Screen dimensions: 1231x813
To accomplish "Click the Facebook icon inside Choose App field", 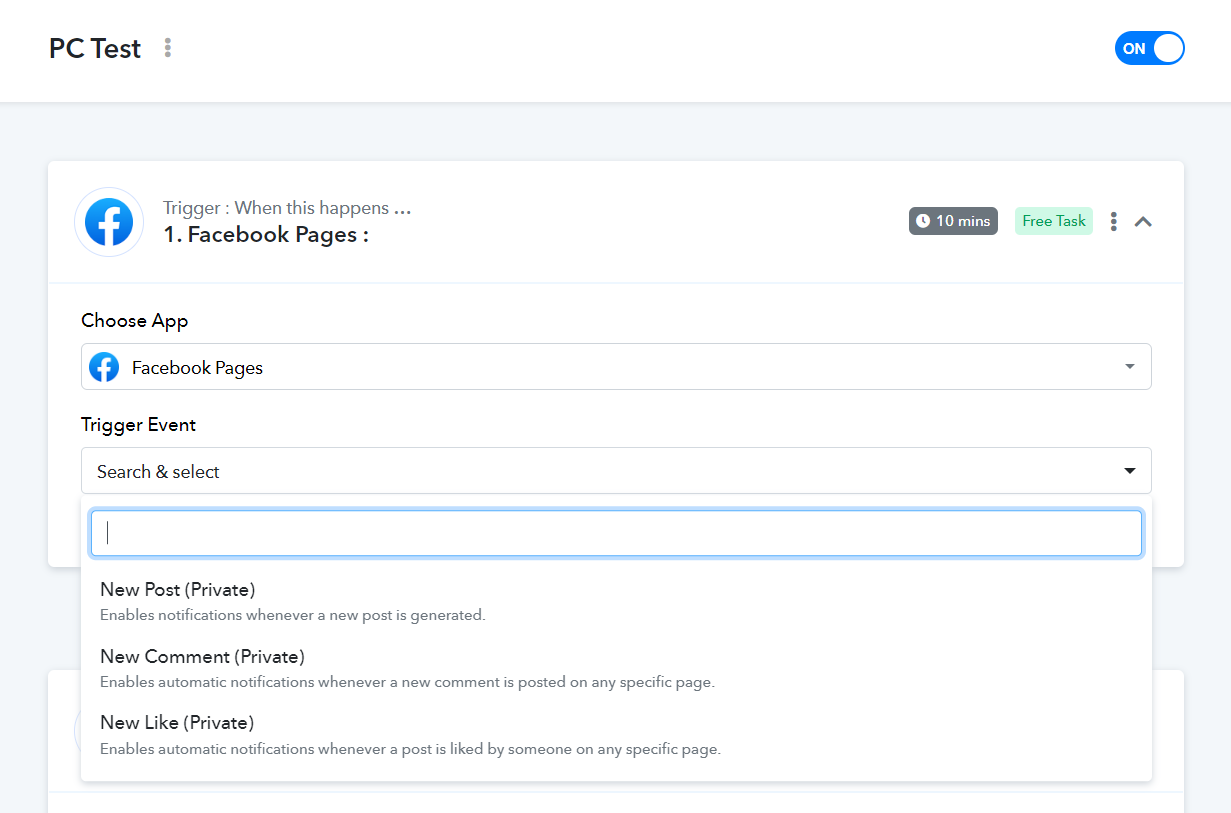I will tap(104, 367).
